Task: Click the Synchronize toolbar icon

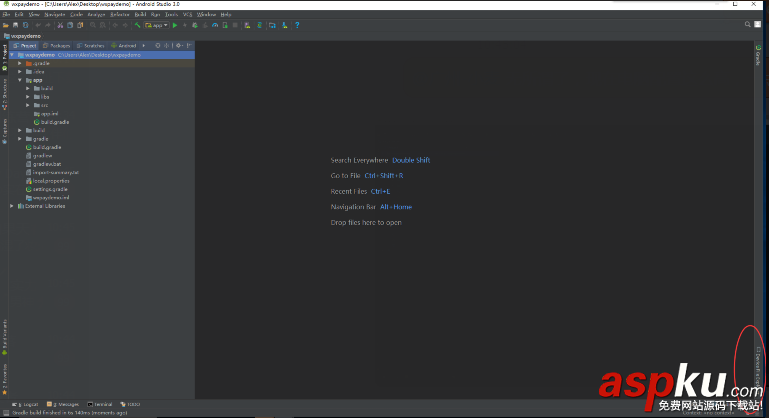Action: [x=26, y=25]
